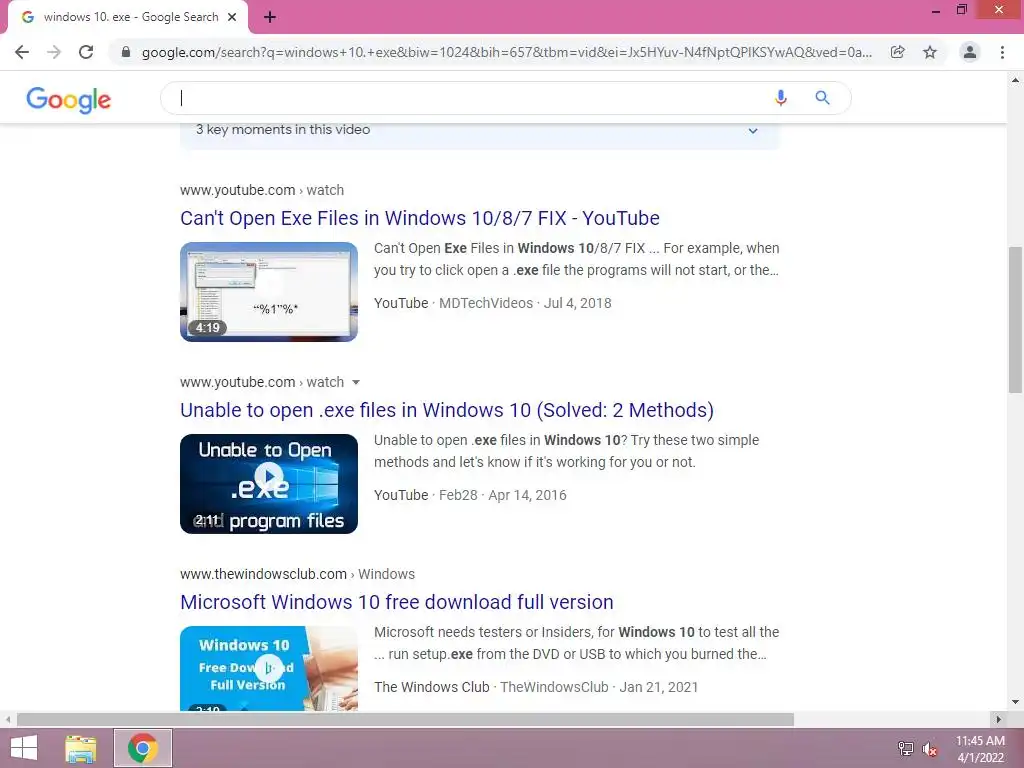This screenshot has width=1024, height=768.
Task: Open dropdown arrow beside second youtube.com watch
Action: coord(356,382)
